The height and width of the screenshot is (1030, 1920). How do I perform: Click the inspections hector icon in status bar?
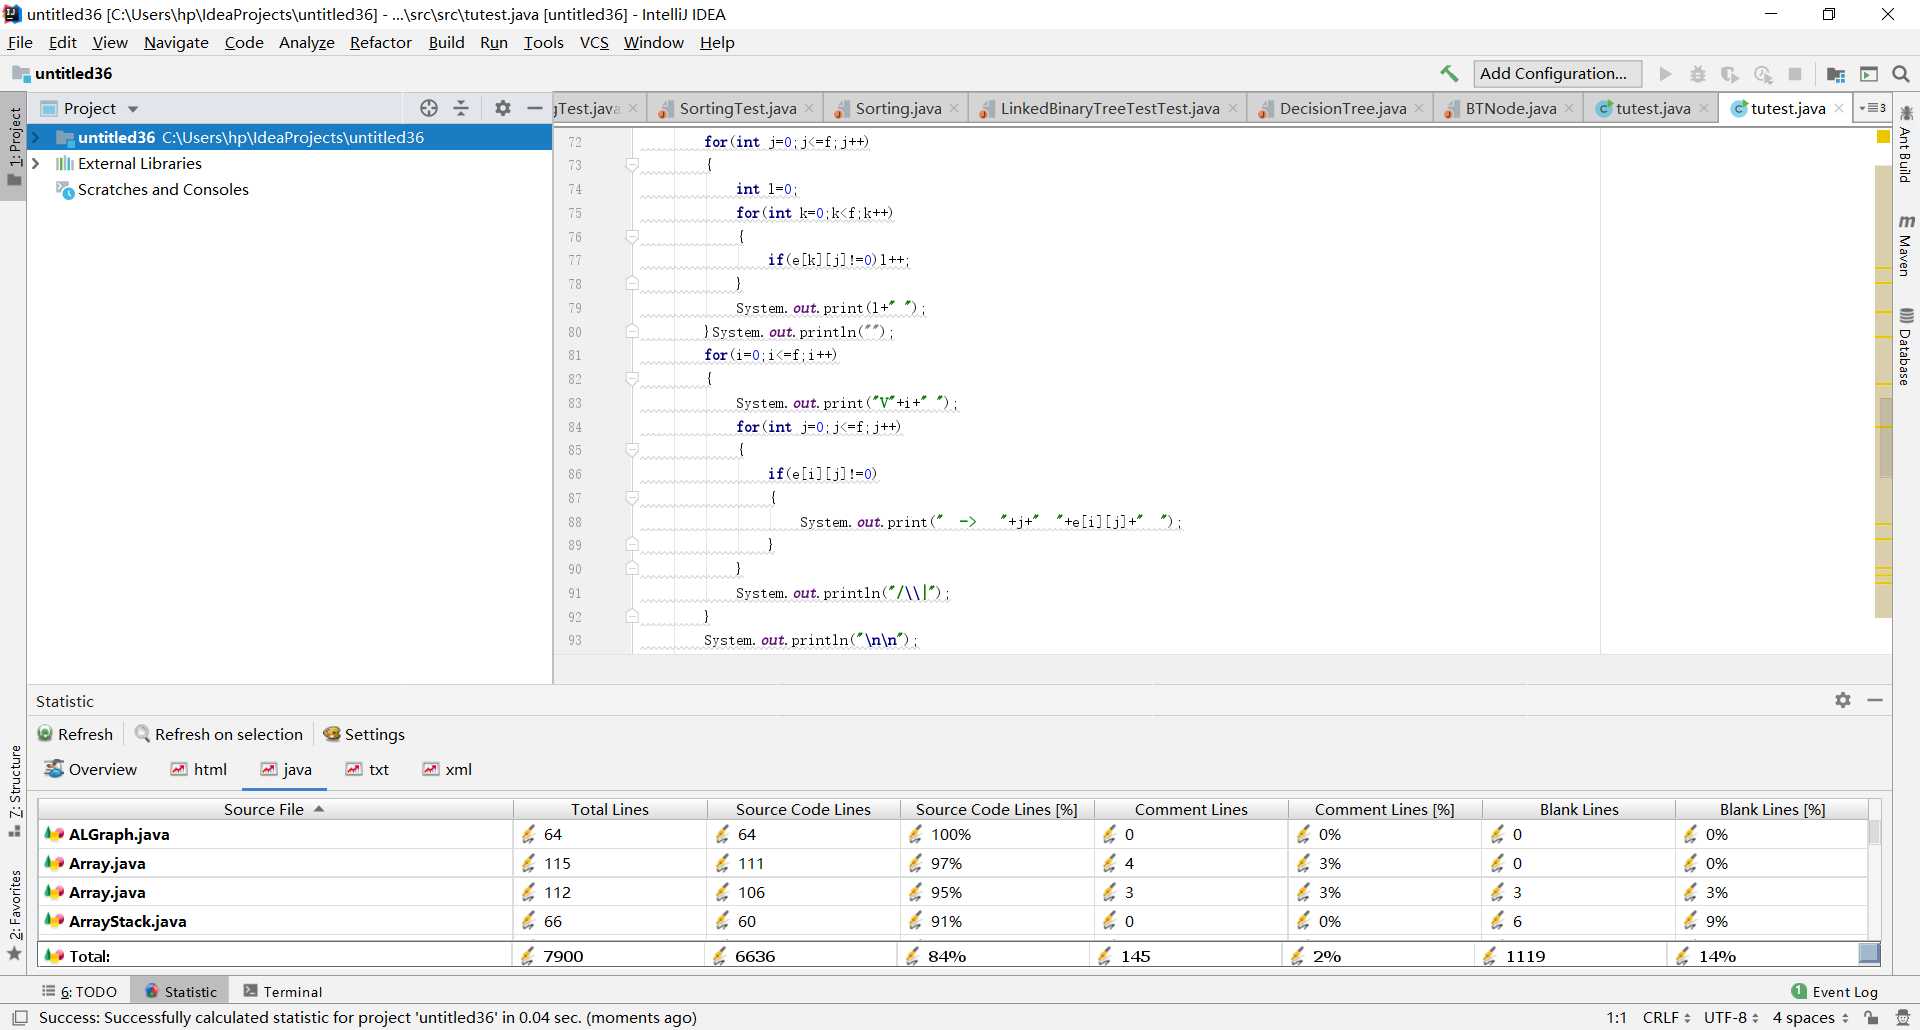(1903, 1018)
